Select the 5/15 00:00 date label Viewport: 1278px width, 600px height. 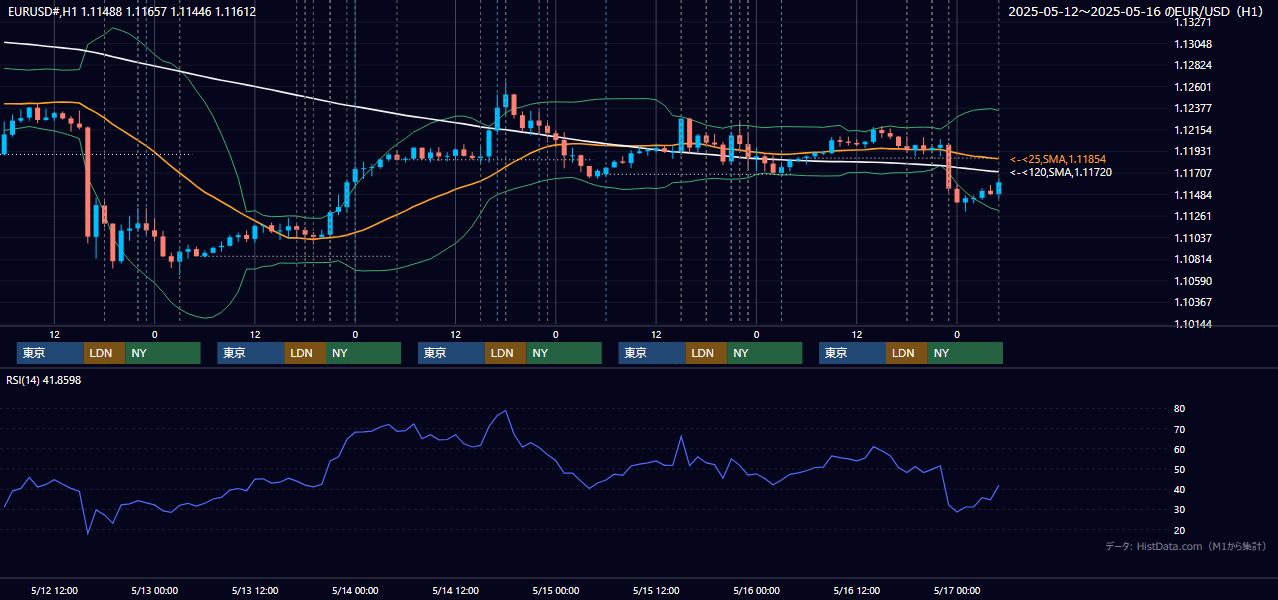tap(556, 590)
